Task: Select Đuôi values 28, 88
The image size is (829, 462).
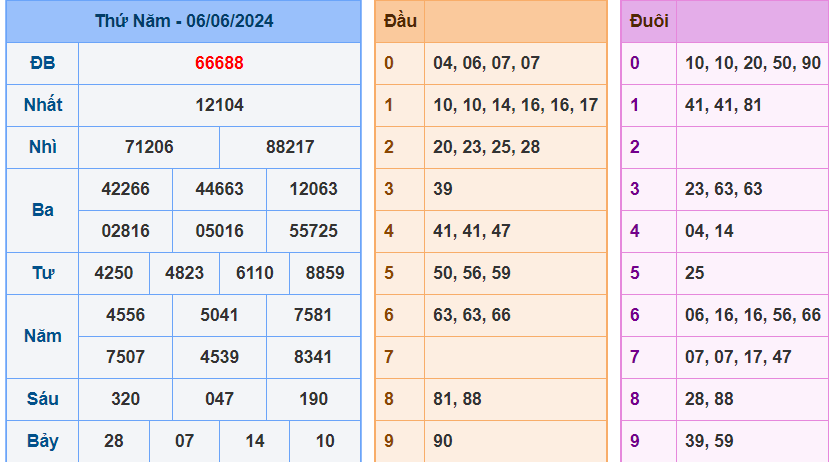Action: click(709, 400)
